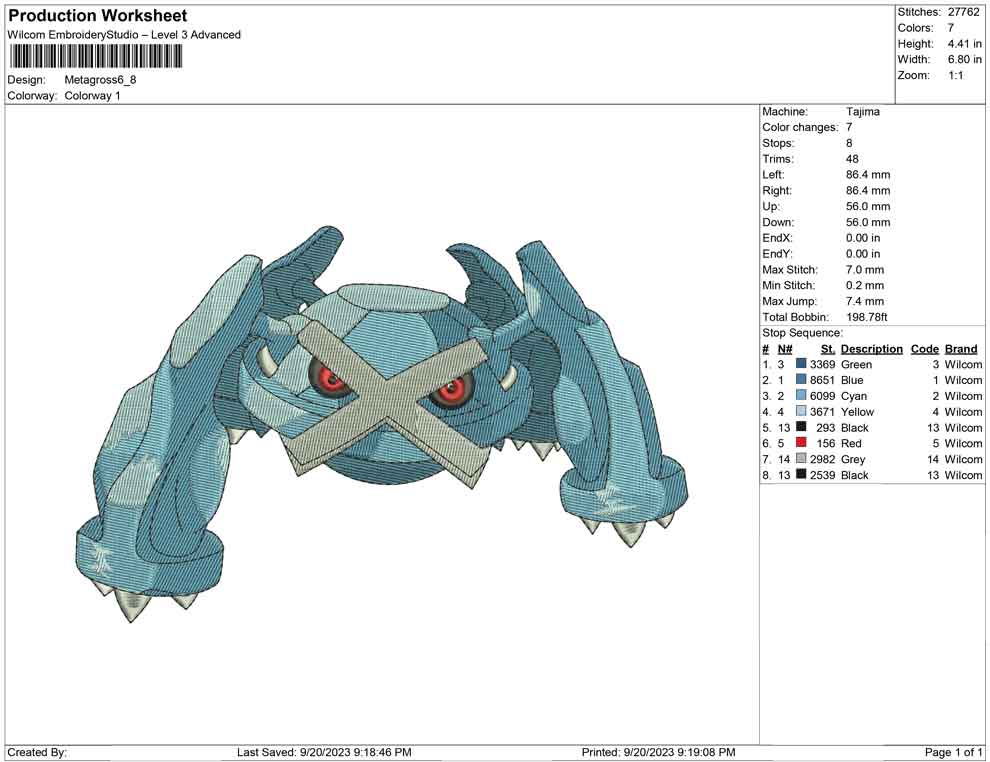Click the Red description in stop row 6
The image size is (990, 762).
851,443
